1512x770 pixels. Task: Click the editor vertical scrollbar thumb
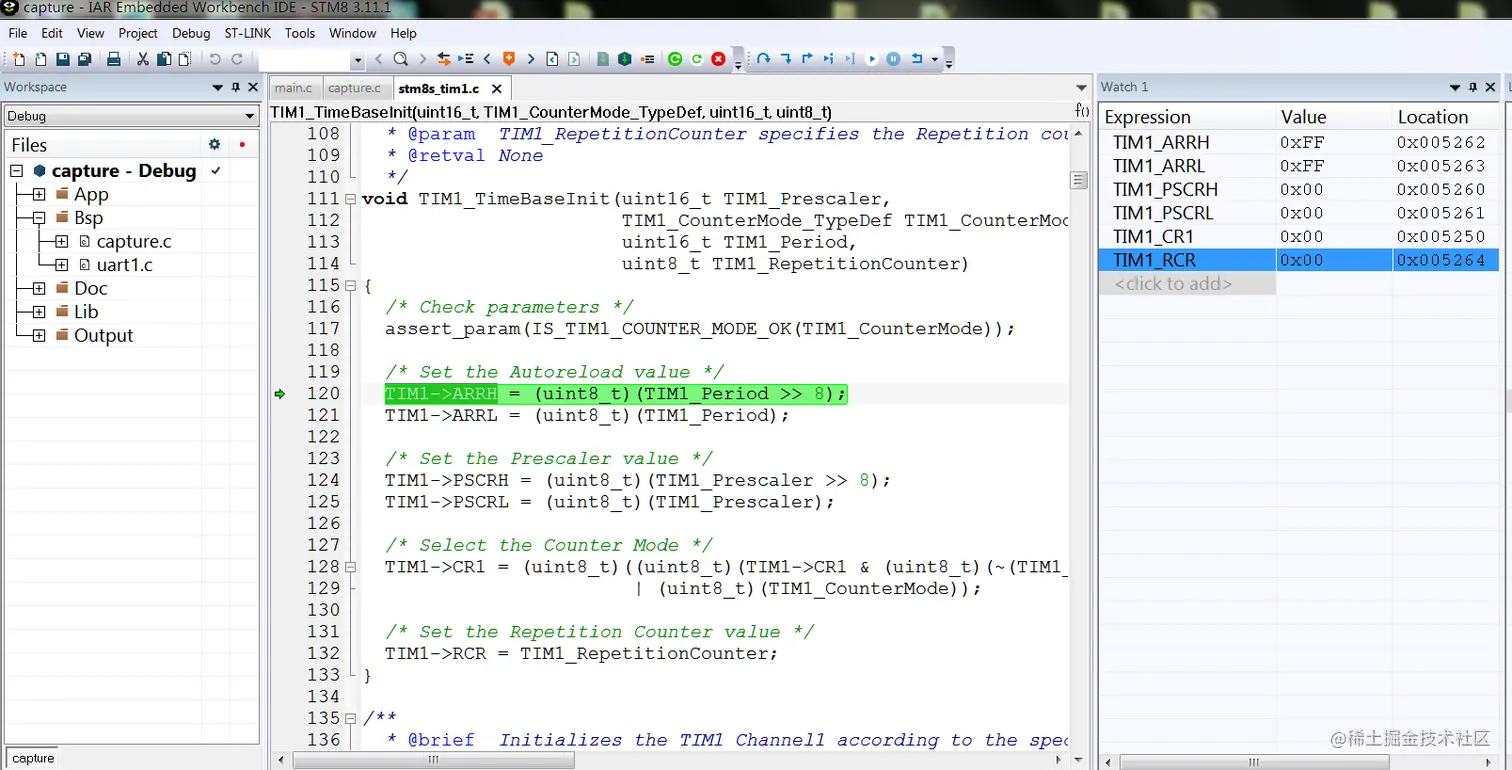tap(1079, 180)
